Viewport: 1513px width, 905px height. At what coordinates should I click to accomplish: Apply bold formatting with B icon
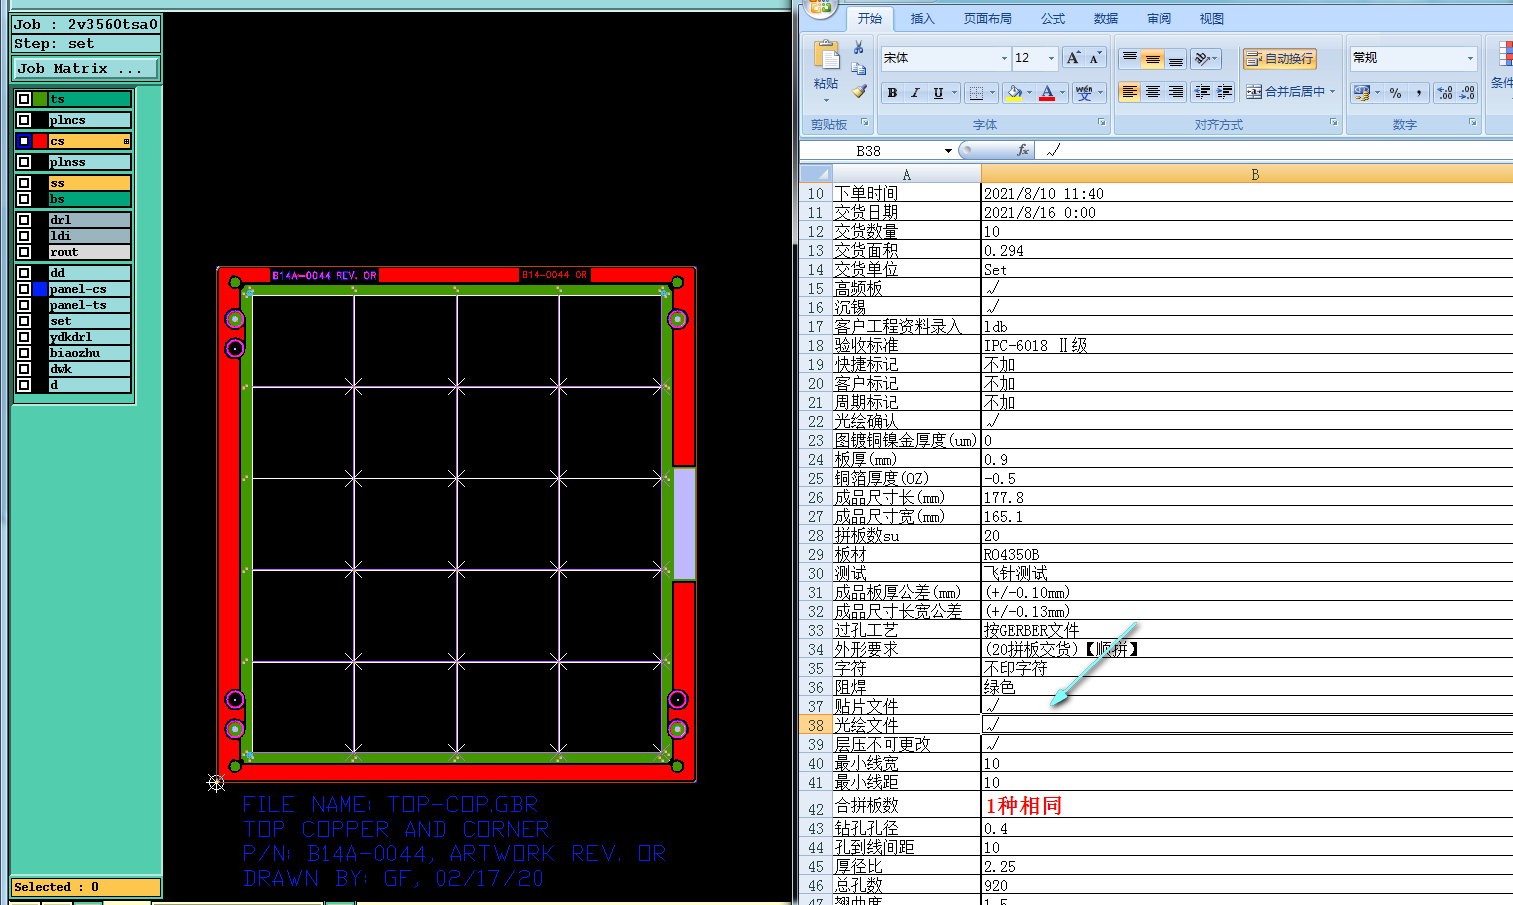892,93
